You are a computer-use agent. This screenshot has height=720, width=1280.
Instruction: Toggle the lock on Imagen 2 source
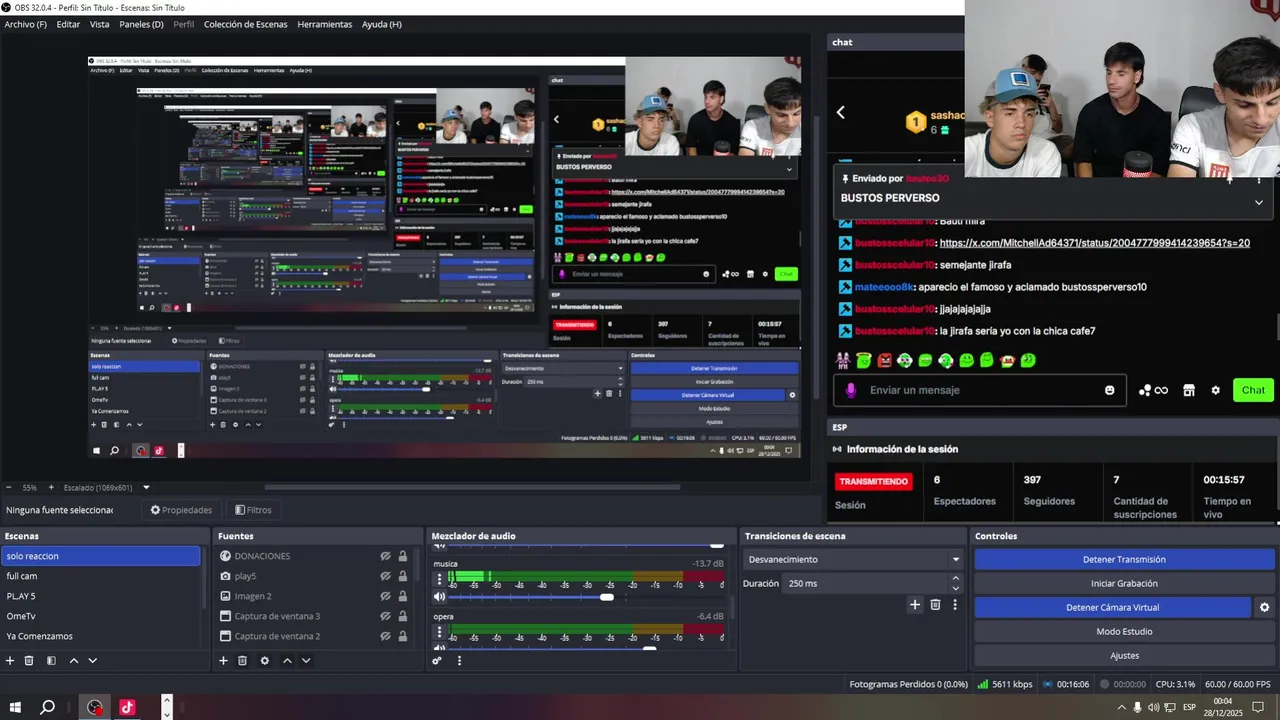pyautogui.click(x=403, y=596)
